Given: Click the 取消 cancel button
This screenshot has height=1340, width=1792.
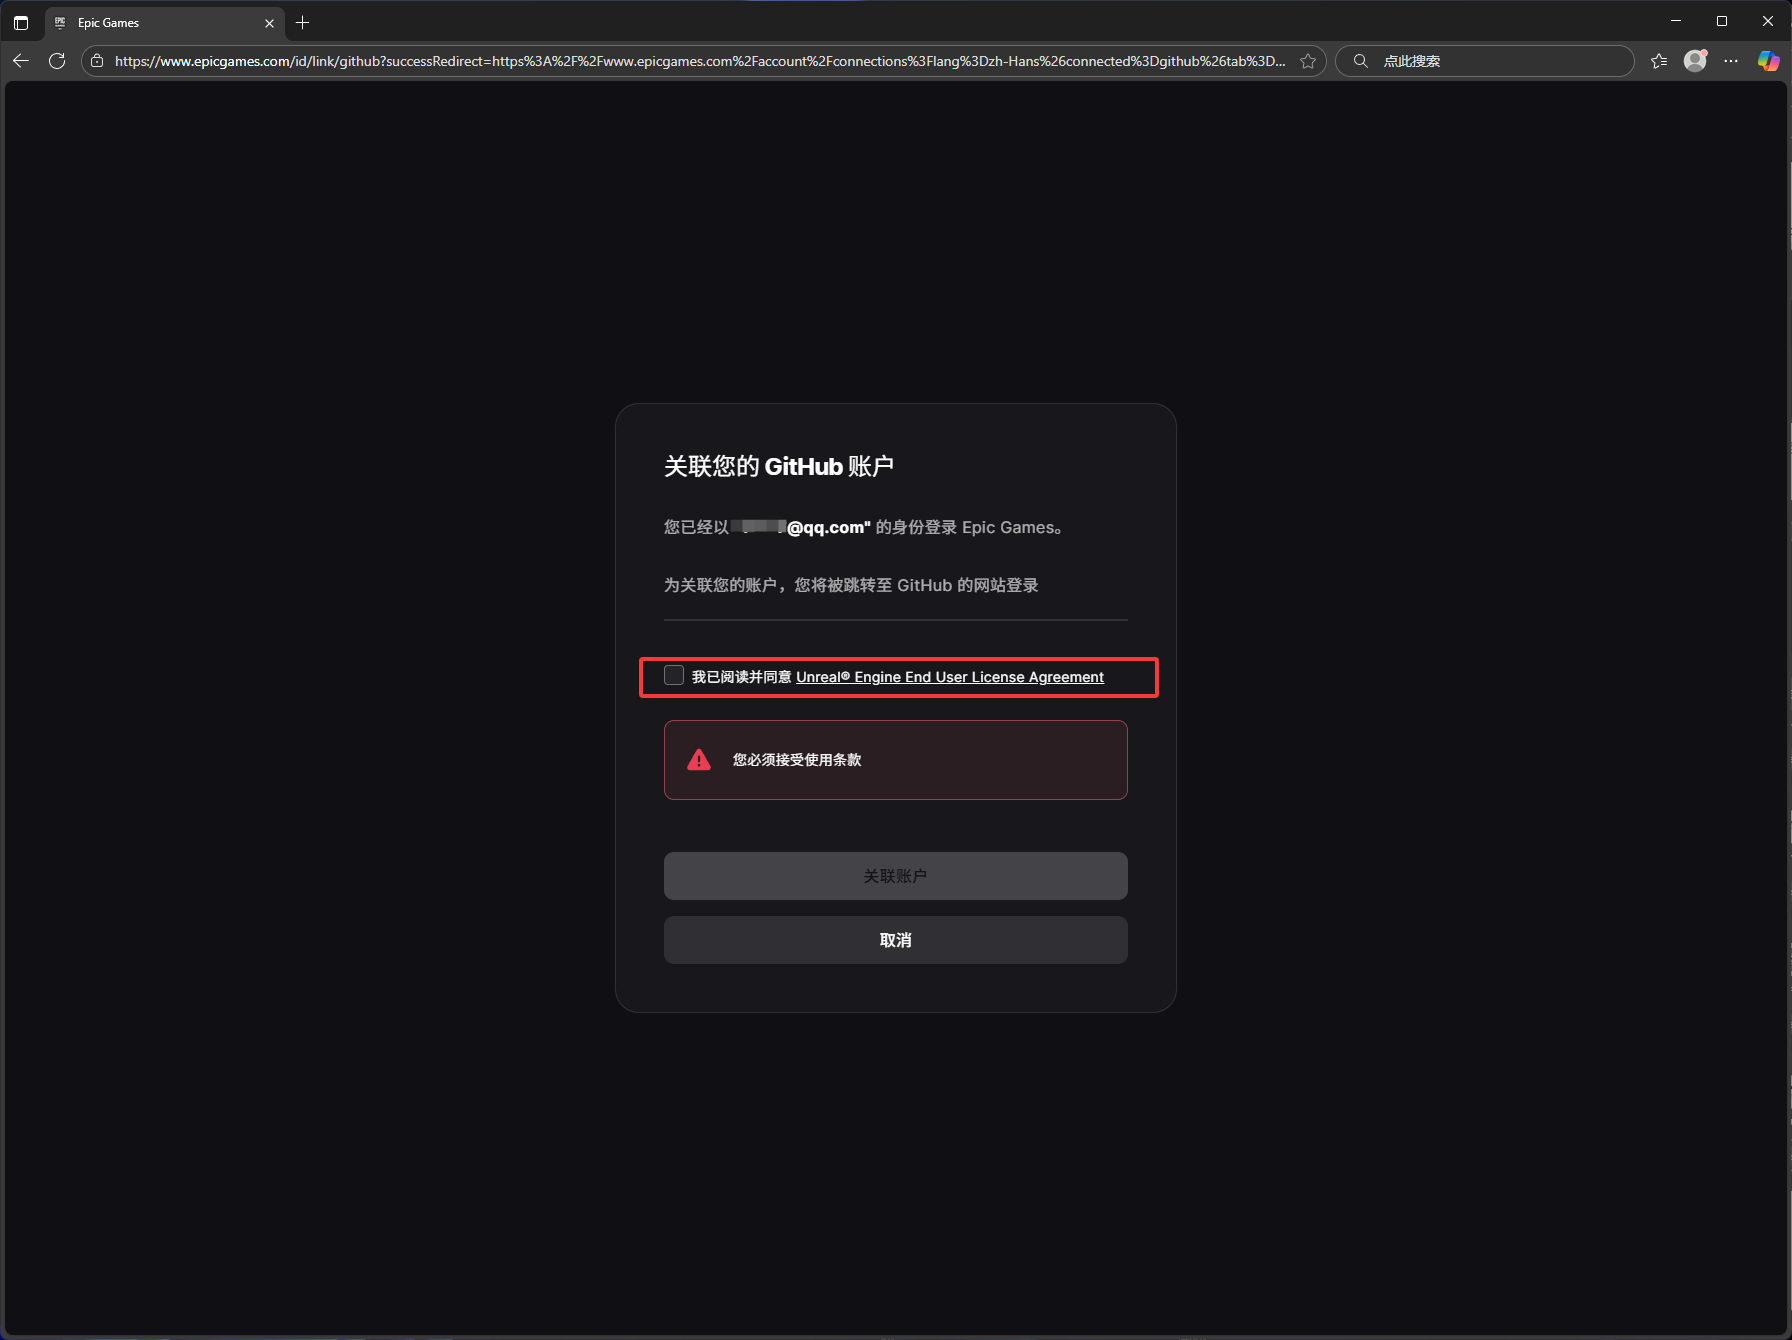Looking at the screenshot, I should coord(895,939).
